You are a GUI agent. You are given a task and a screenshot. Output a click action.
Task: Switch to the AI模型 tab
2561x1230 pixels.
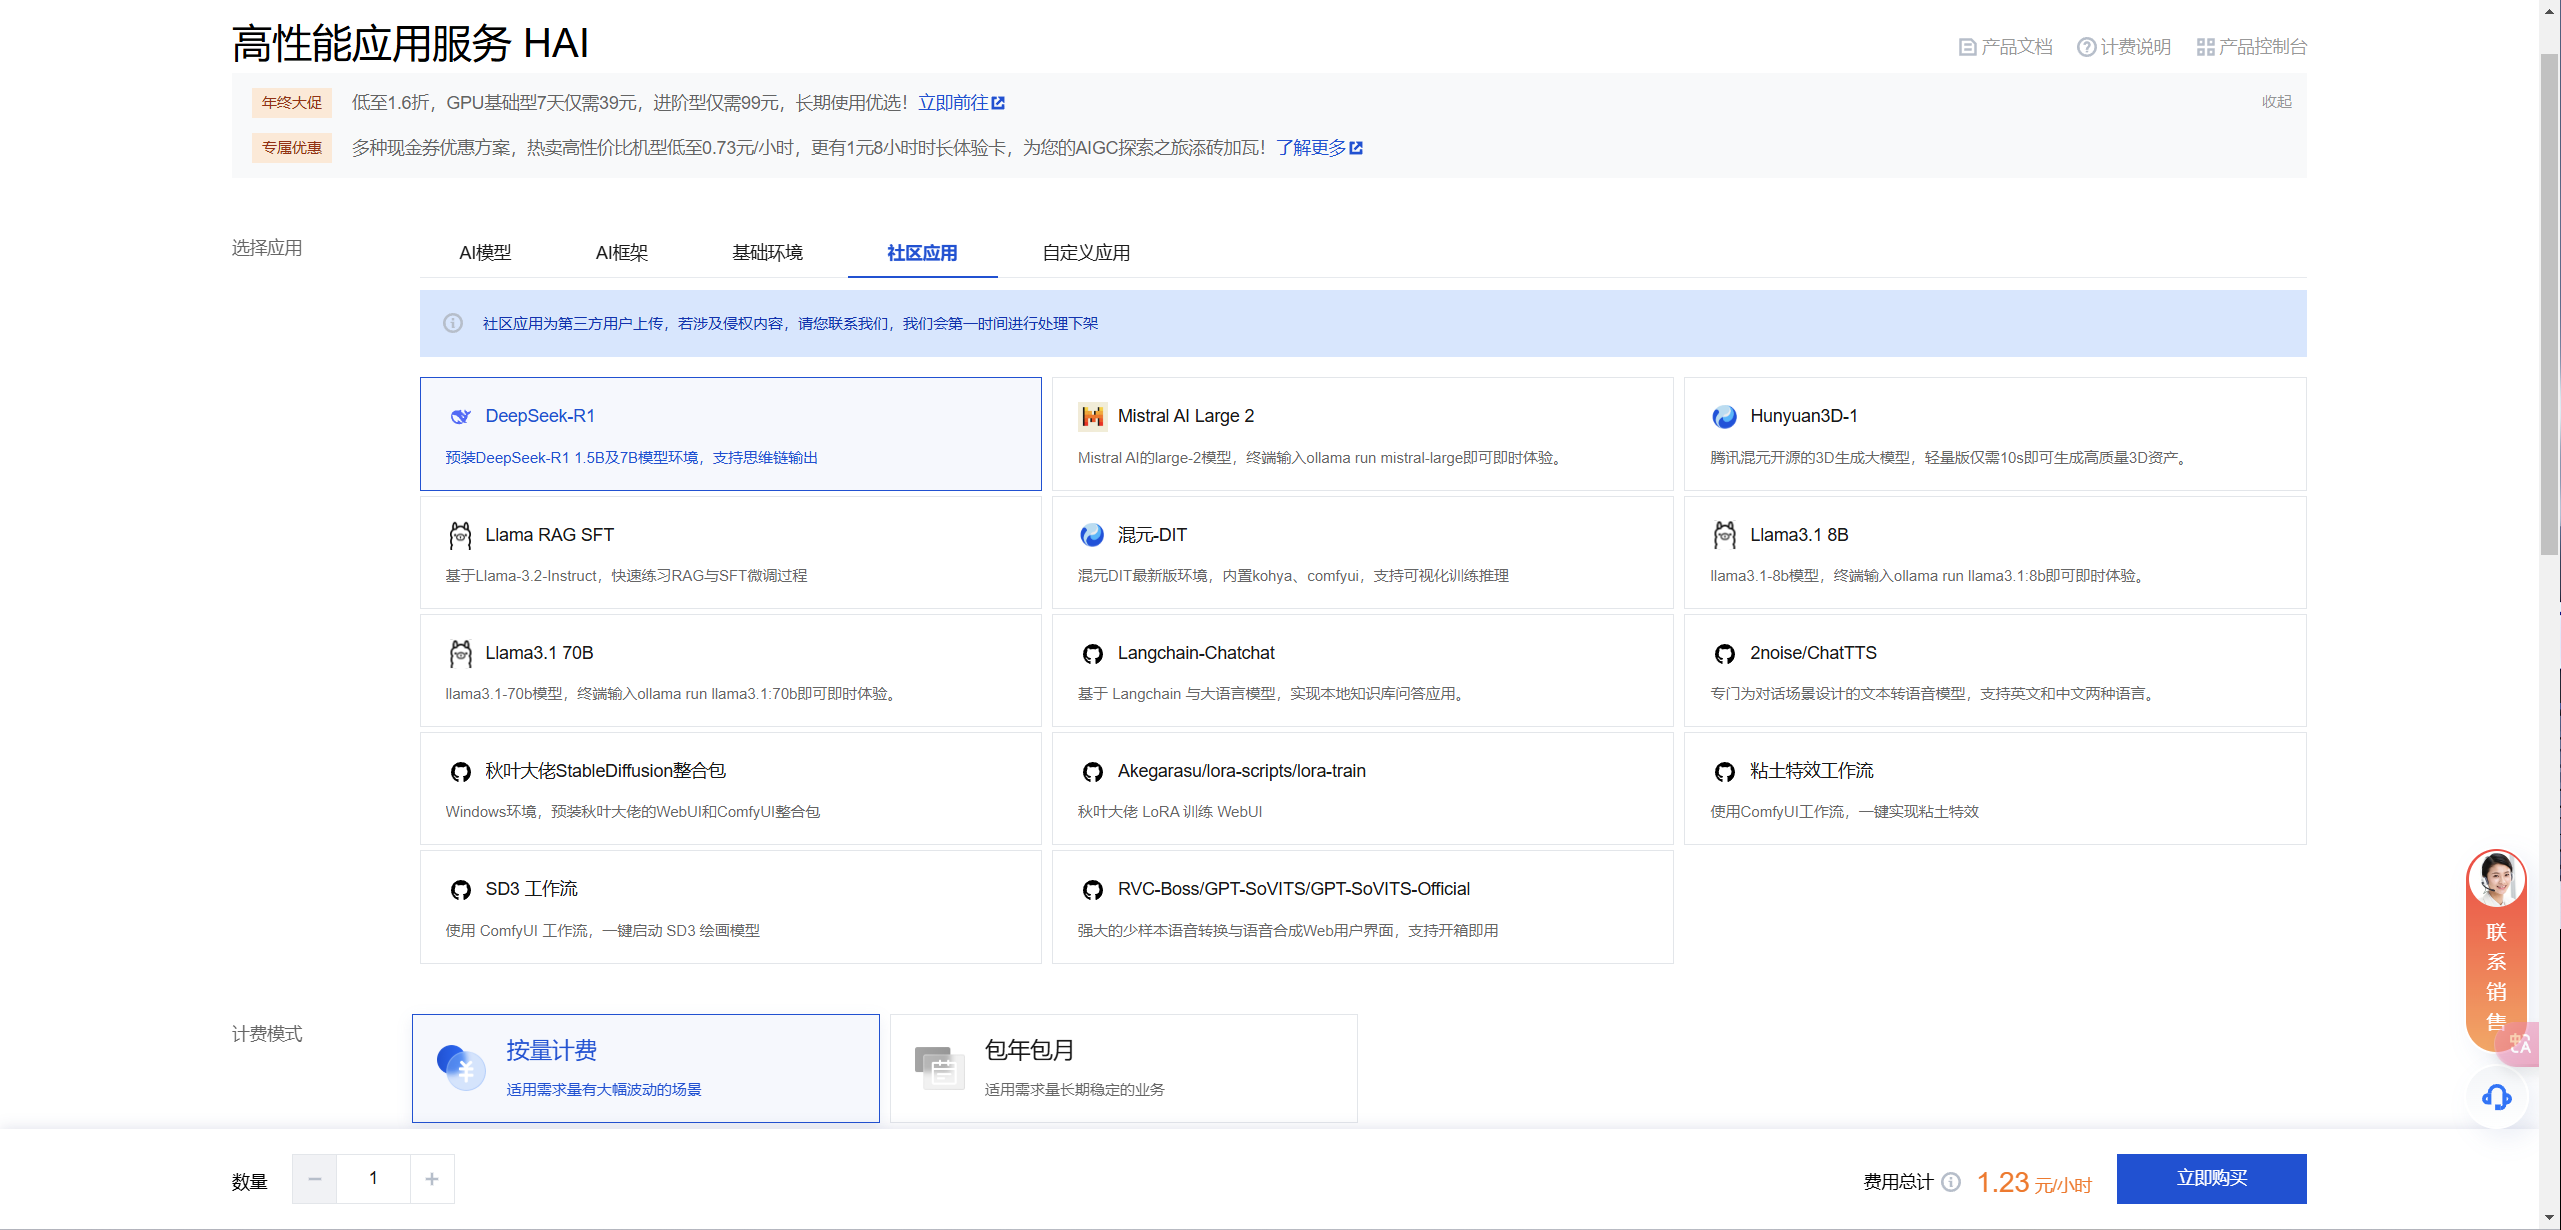coord(485,253)
